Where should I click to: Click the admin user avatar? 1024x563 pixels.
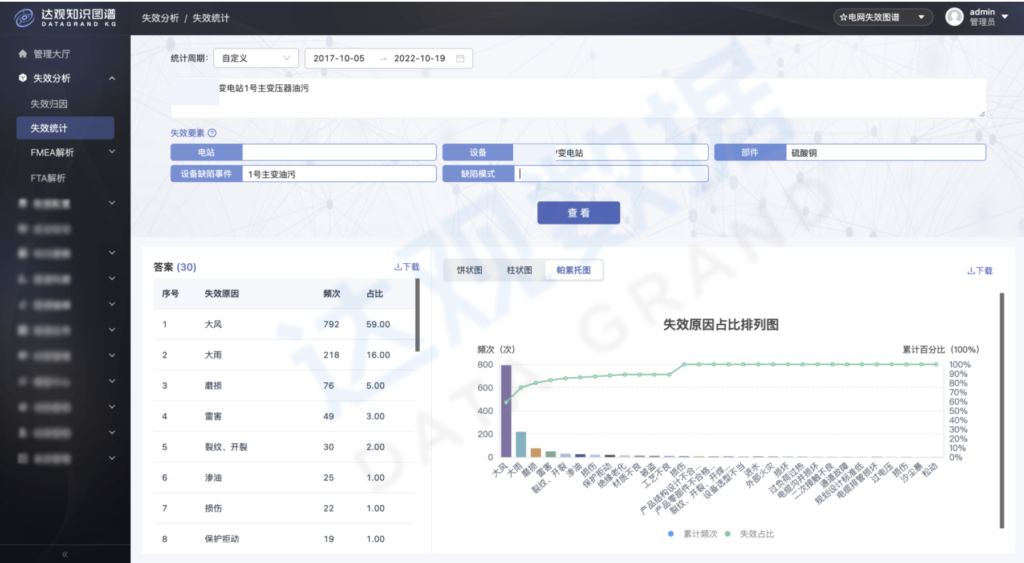click(954, 17)
